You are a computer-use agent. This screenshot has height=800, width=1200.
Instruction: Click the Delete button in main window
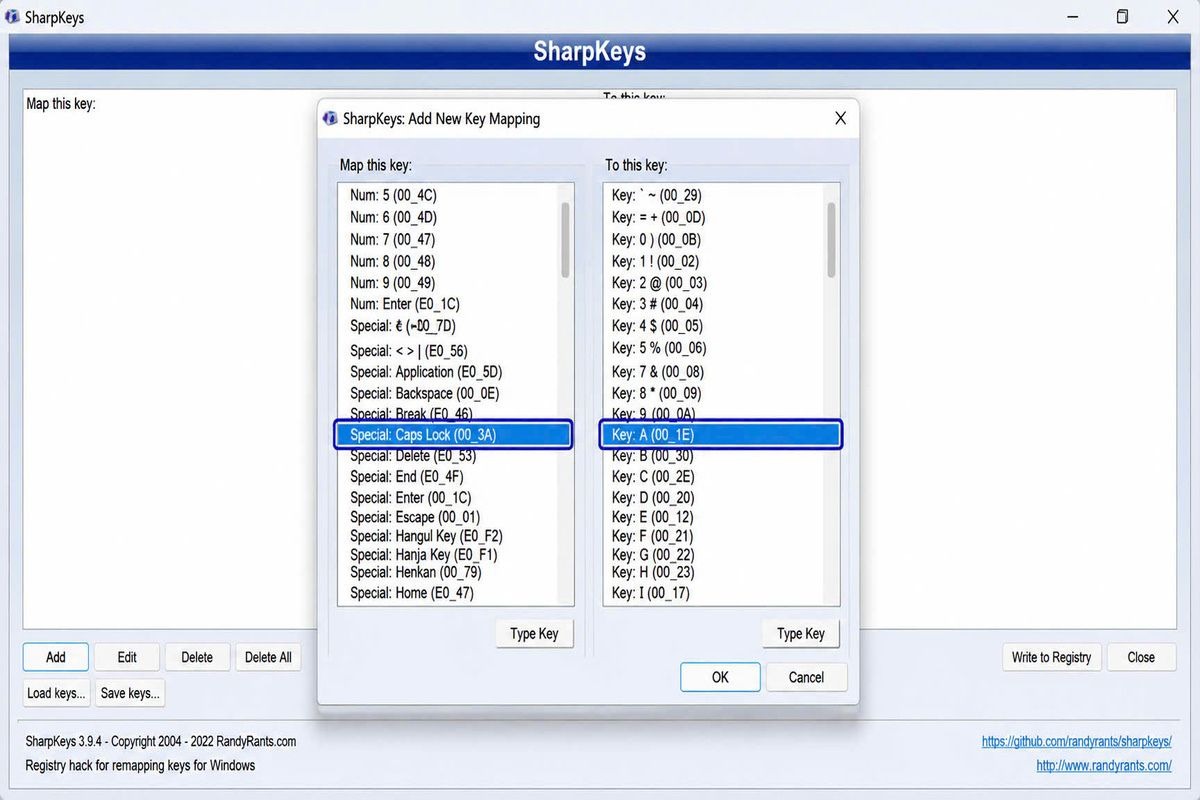pyautogui.click(x=197, y=657)
